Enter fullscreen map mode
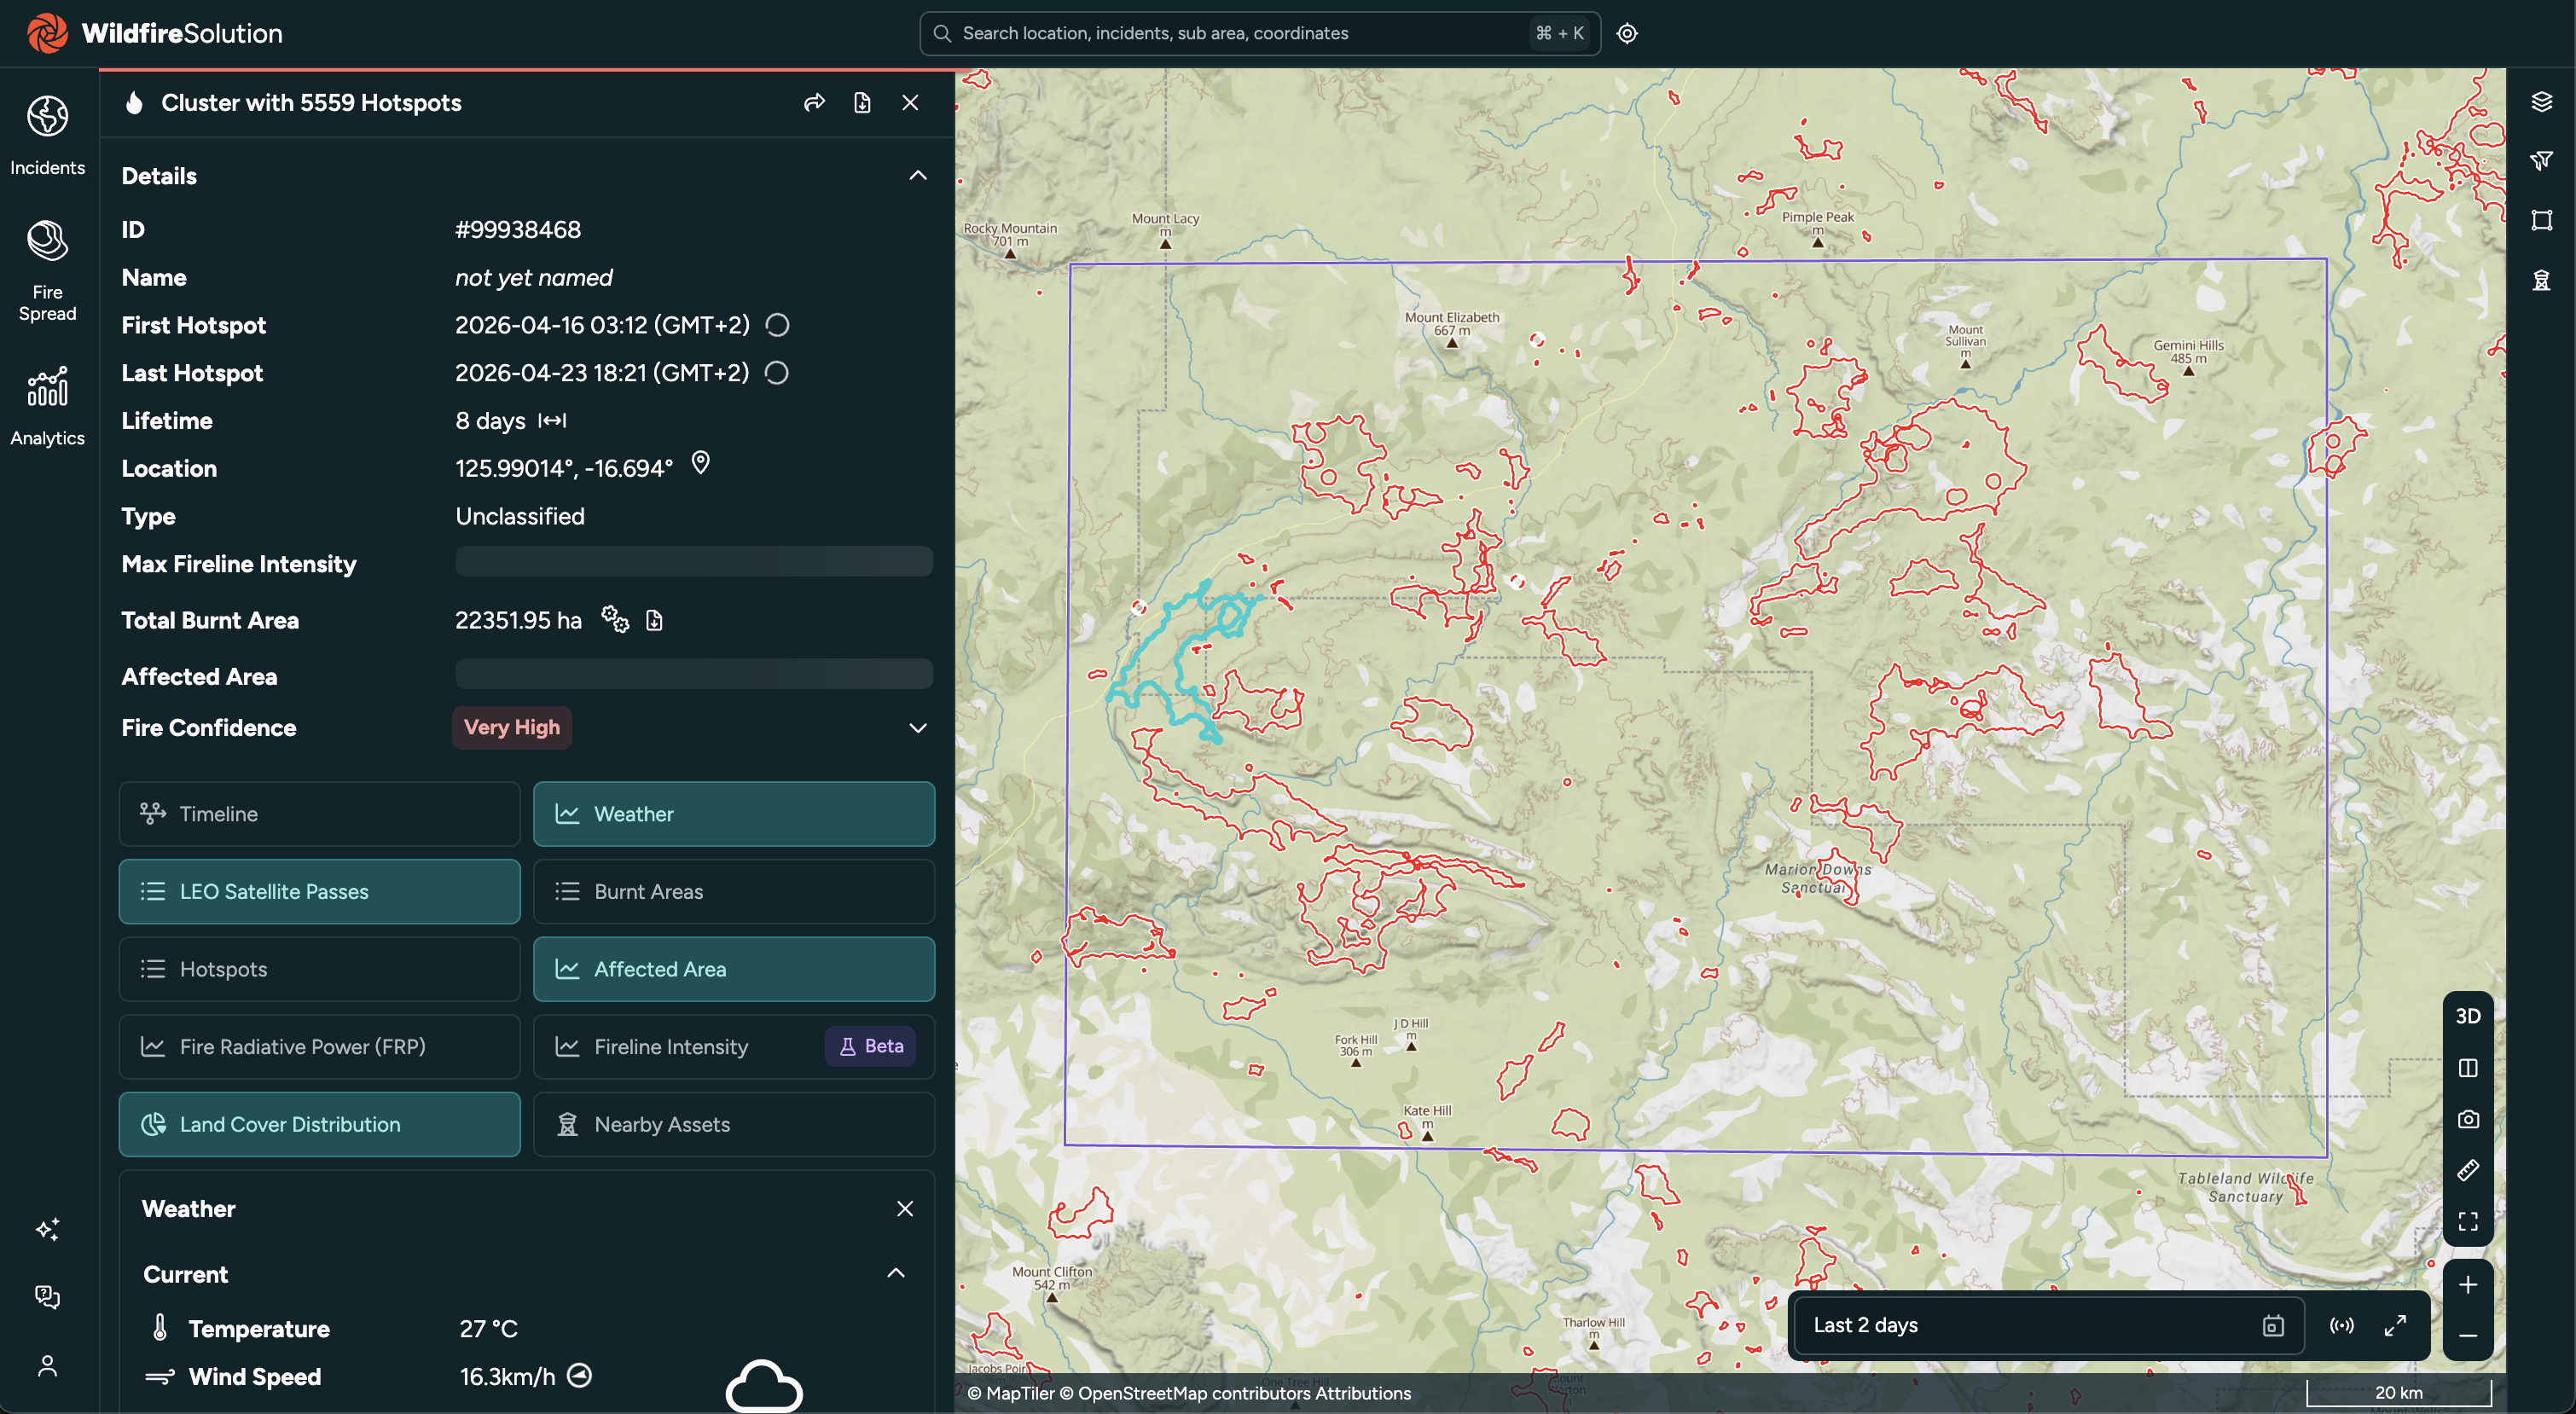Image resolution: width=2576 pixels, height=1414 pixels. click(x=2467, y=1221)
